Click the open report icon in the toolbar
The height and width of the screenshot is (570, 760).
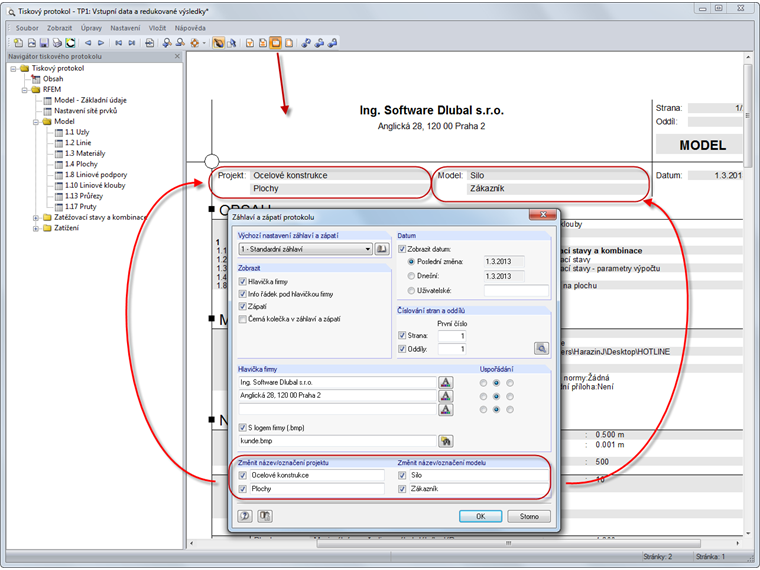click(x=32, y=43)
